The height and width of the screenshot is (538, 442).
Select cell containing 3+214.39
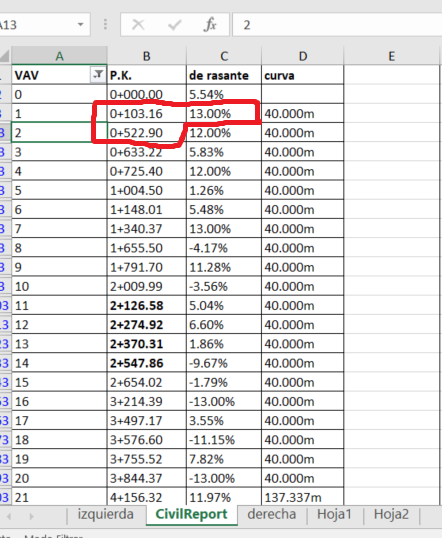pos(147,402)
